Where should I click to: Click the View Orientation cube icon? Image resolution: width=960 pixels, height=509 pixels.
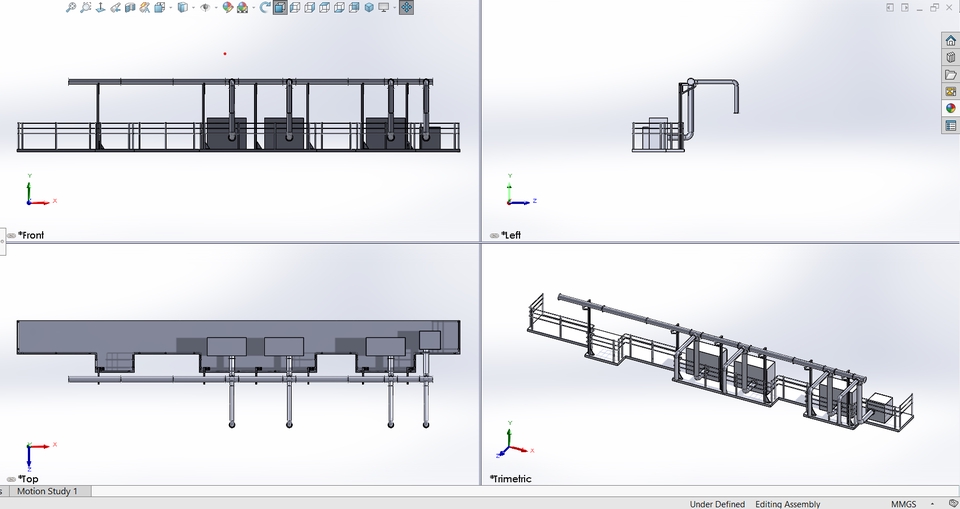click(x=160, y=7)
